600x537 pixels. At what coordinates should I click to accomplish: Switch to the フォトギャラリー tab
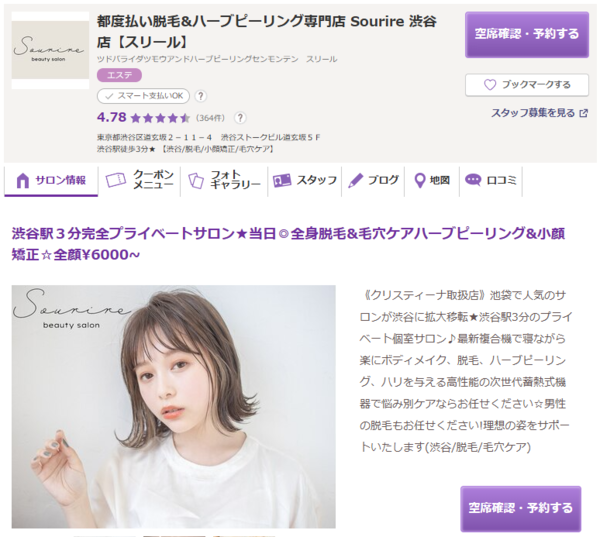point(224,180)
